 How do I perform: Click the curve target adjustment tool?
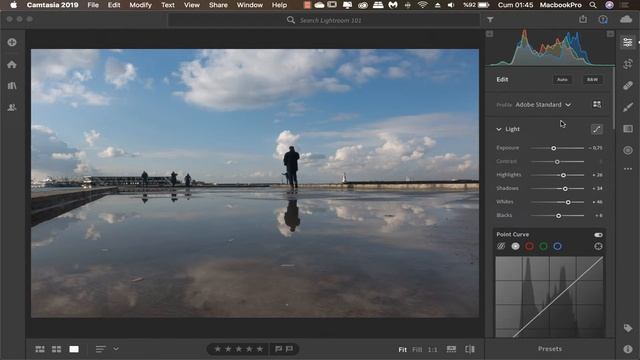click(x=598, y=246)
